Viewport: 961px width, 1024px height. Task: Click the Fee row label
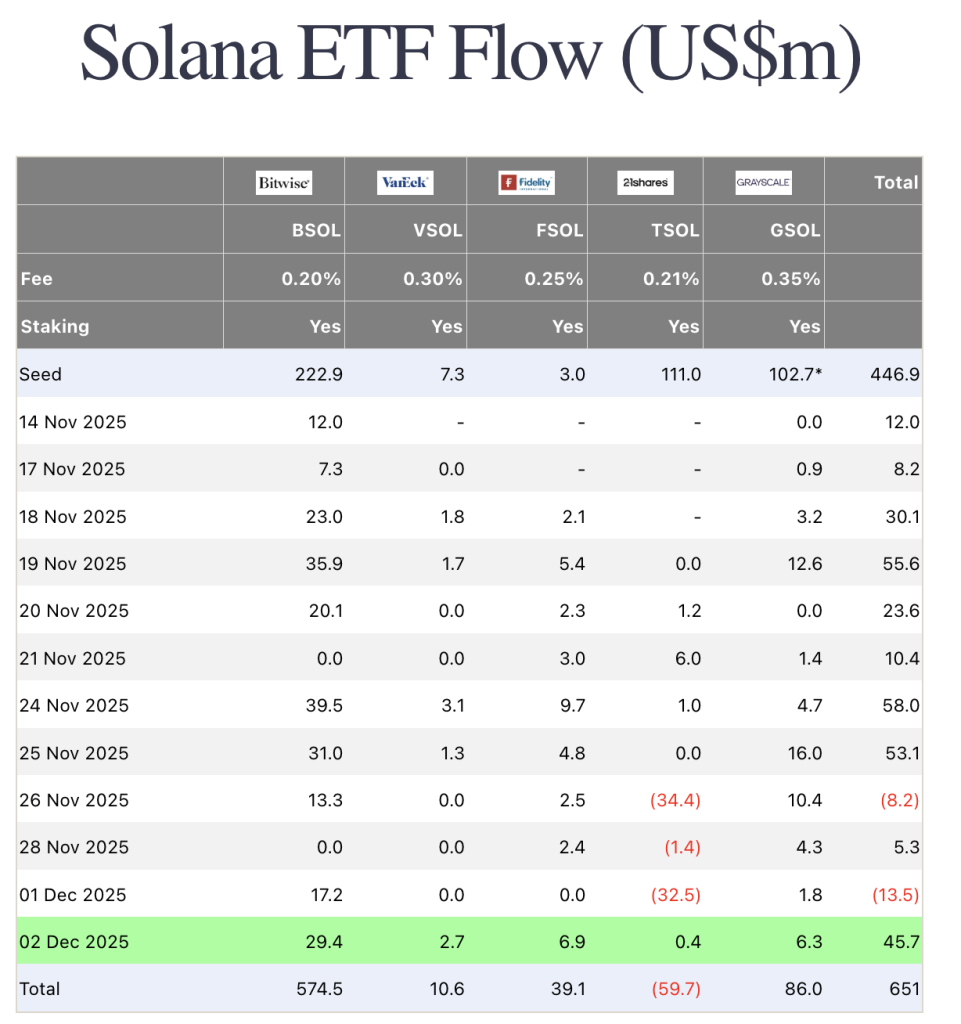pyautogui.click(x=36, y=279)
